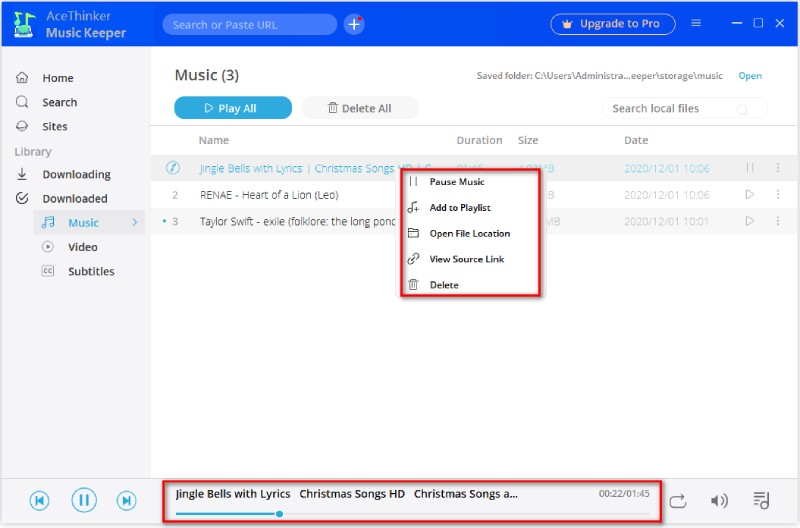Open more options for RENAE row
The image size is (800, 528).
coord(778,194)
